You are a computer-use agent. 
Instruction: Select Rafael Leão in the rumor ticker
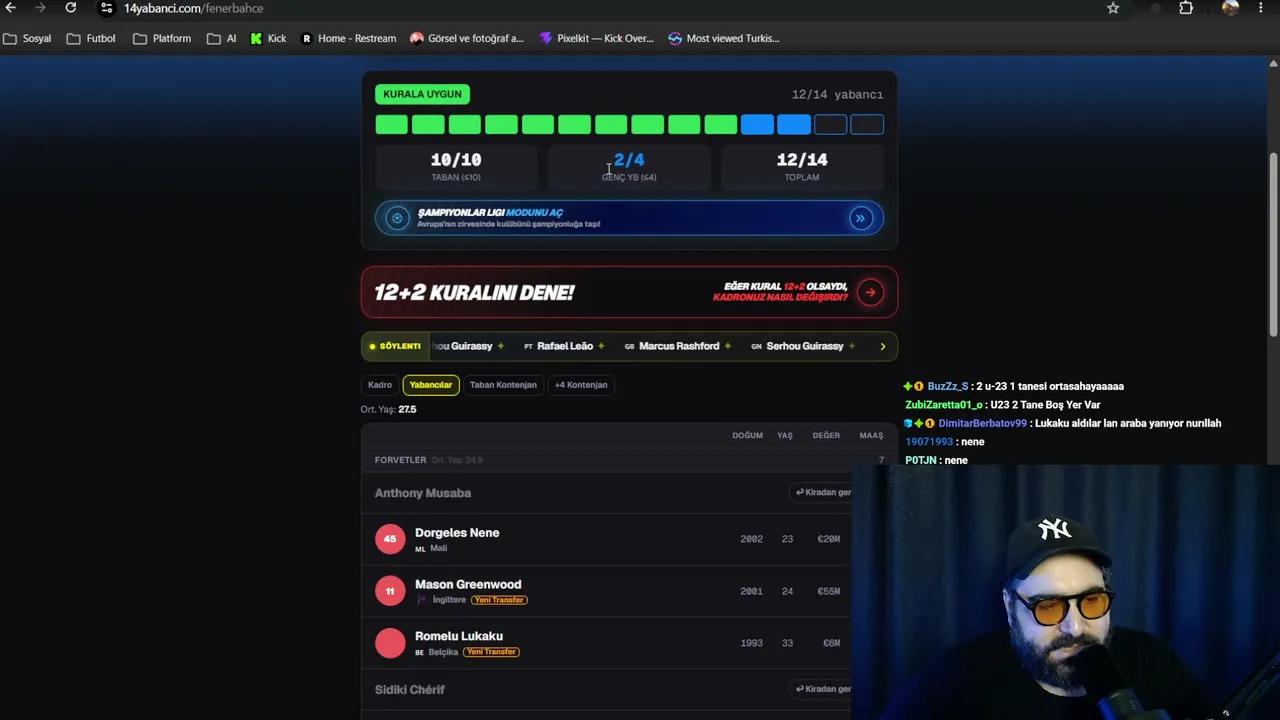[x=565, y=346]
